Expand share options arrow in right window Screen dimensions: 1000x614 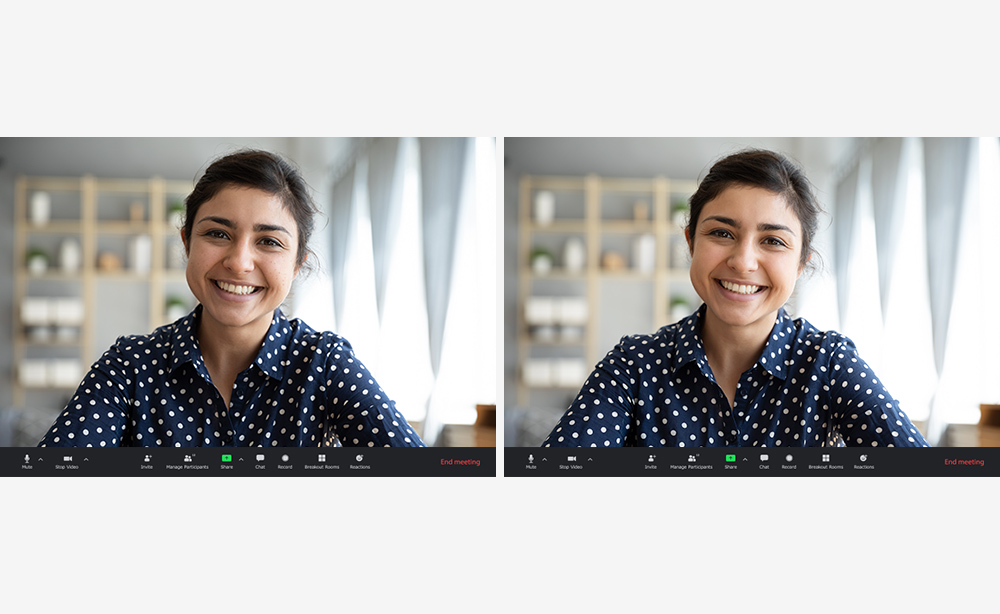[745, 459]
